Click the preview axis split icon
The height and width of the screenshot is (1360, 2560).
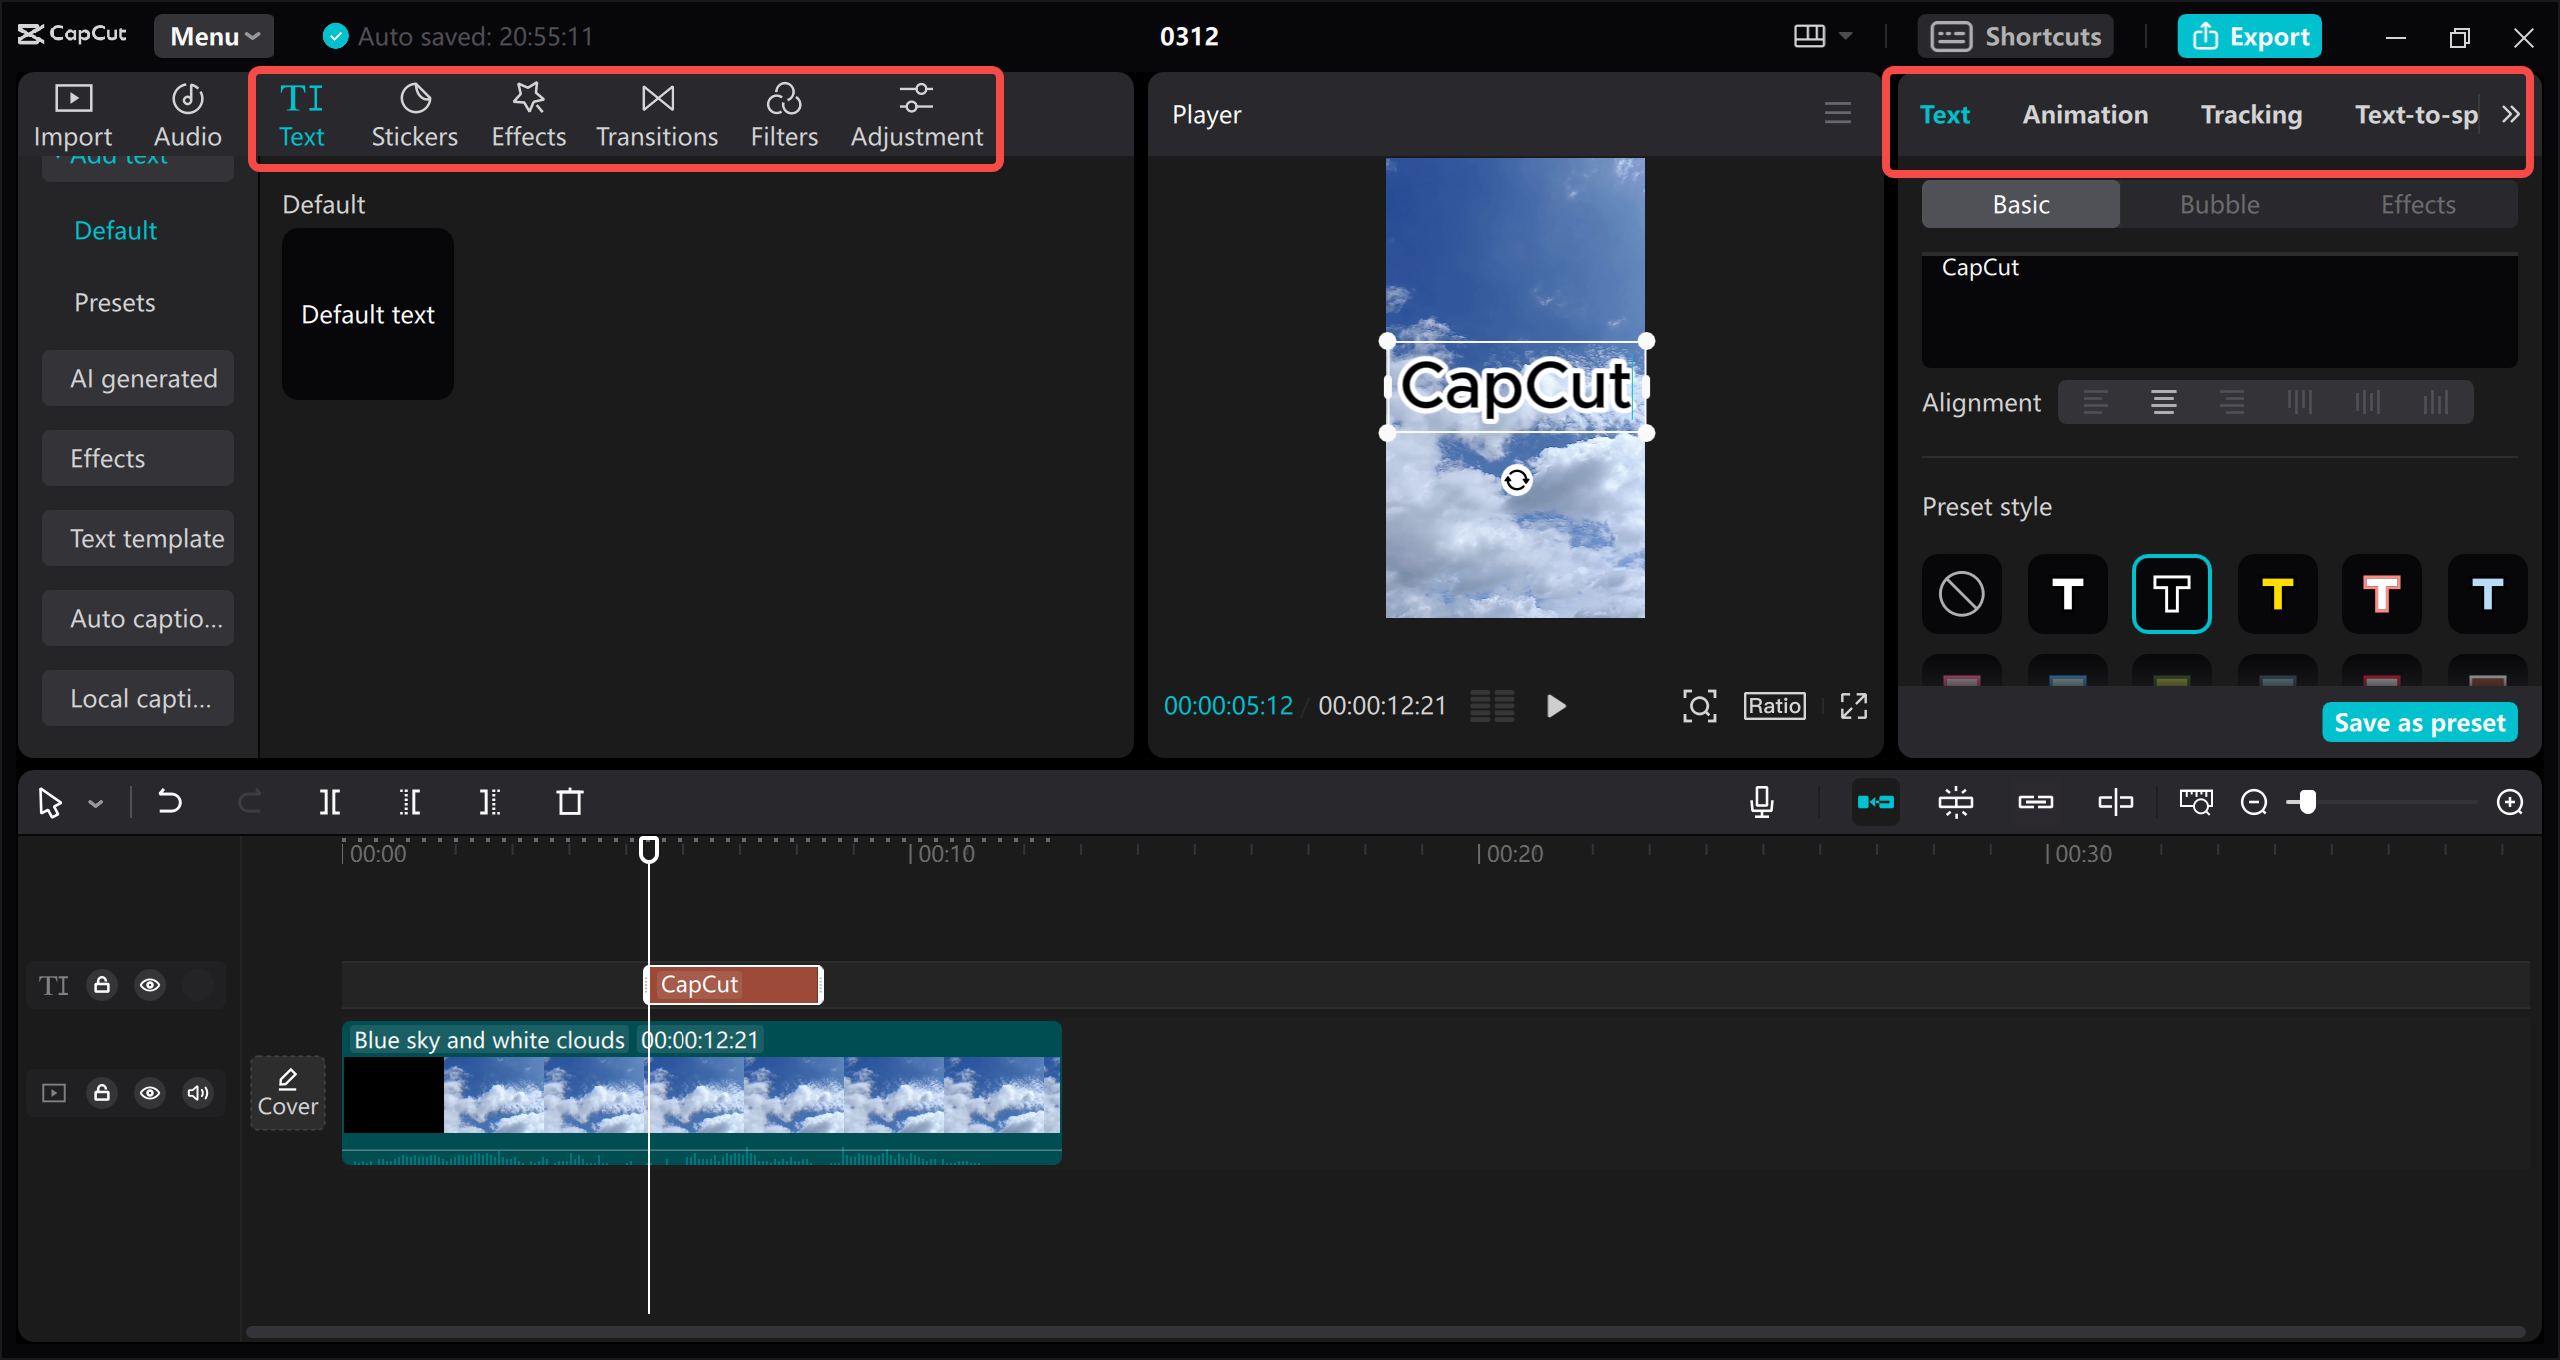pos(2116,802)
